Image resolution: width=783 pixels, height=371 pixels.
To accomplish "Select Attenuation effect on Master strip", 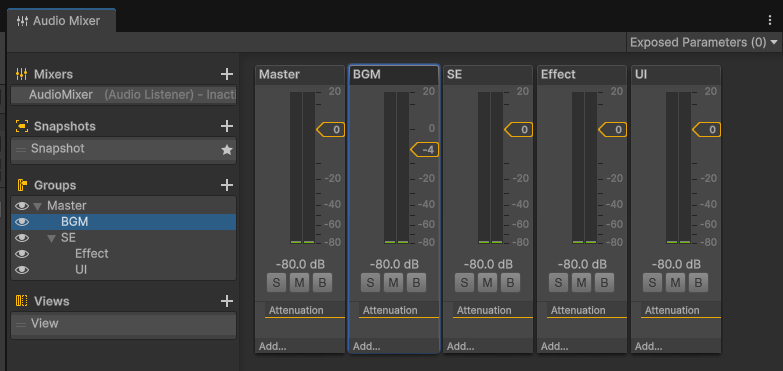I will pyautogui.click(x=305, y=311).
